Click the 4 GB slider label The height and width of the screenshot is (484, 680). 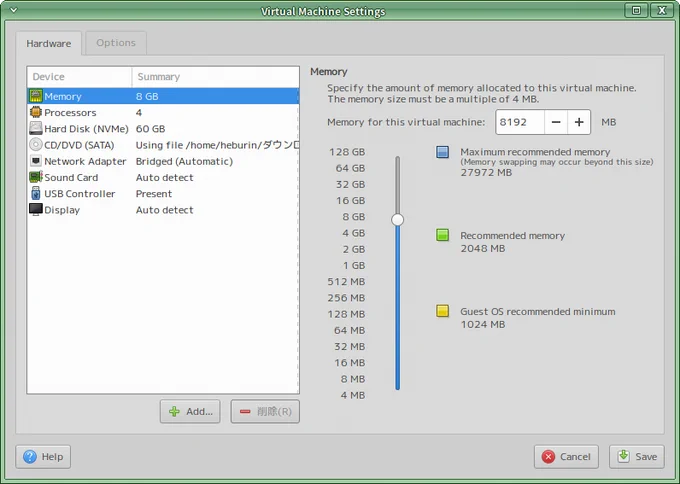click(x=353, y=233)
